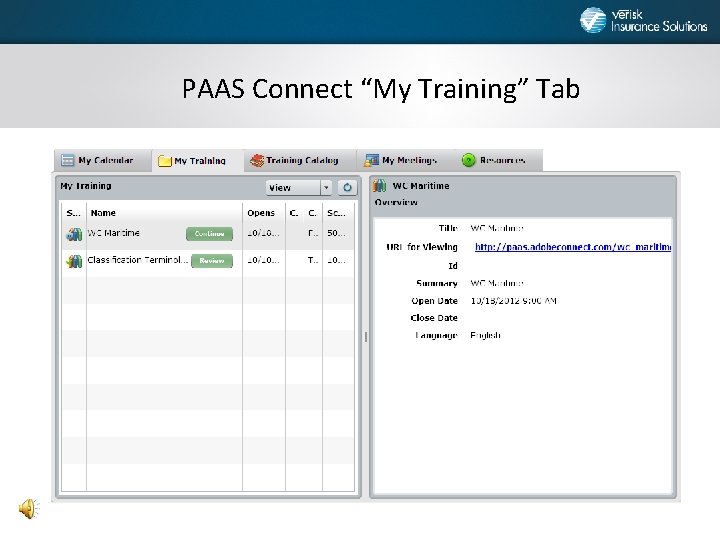Open the Resources tab

(498, 160)
